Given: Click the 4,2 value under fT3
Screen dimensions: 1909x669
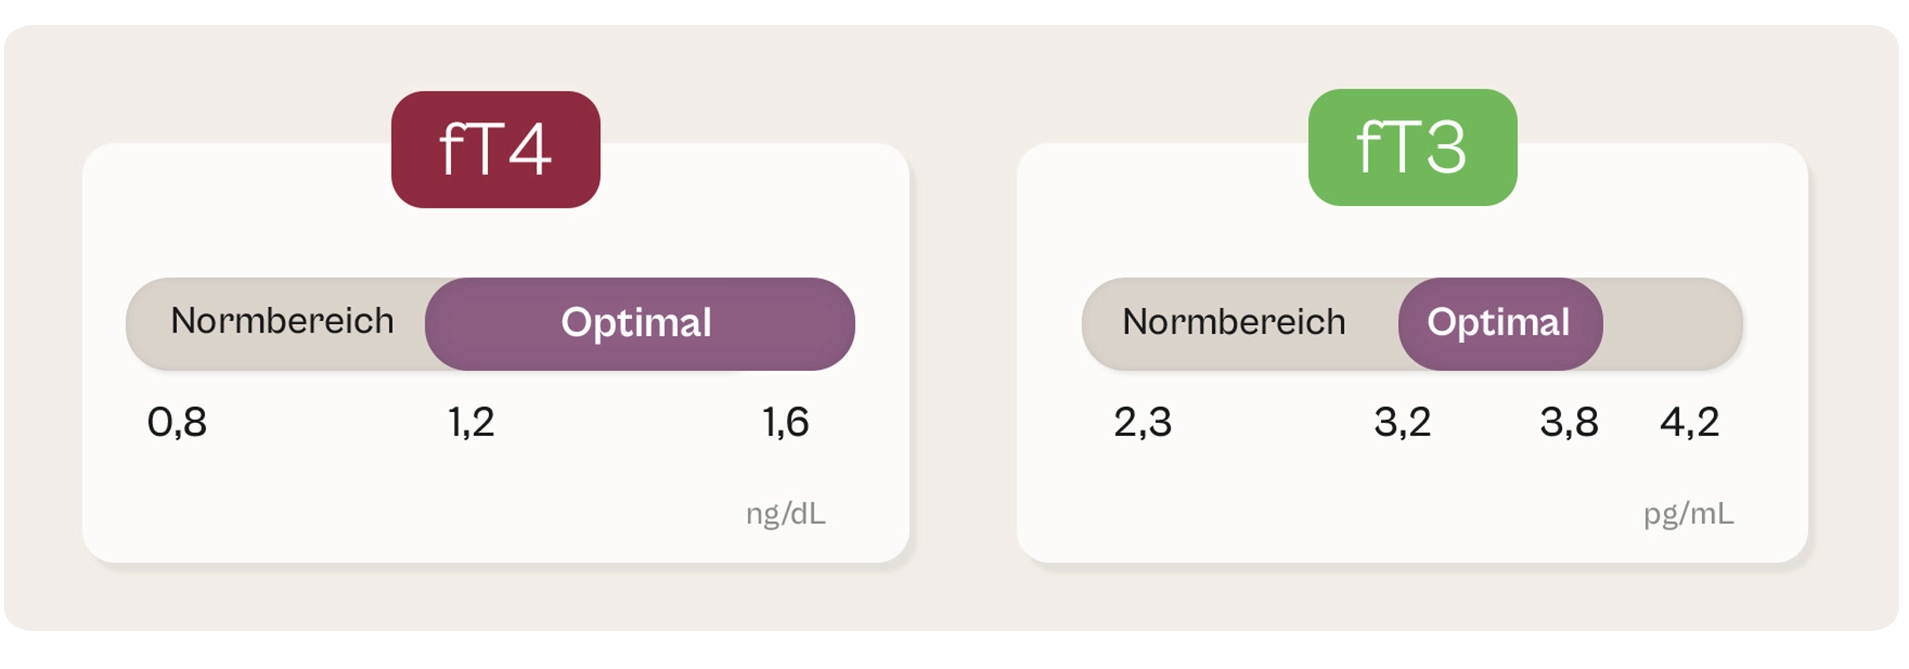Looking at the screenshot, I should (1689, 422).
